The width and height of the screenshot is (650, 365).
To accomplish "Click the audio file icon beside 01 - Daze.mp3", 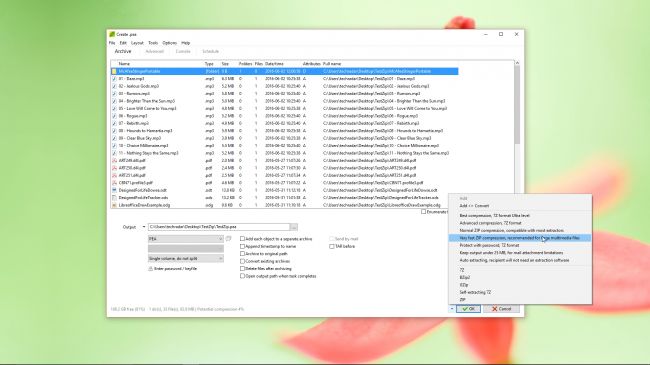I will (114, 79).
